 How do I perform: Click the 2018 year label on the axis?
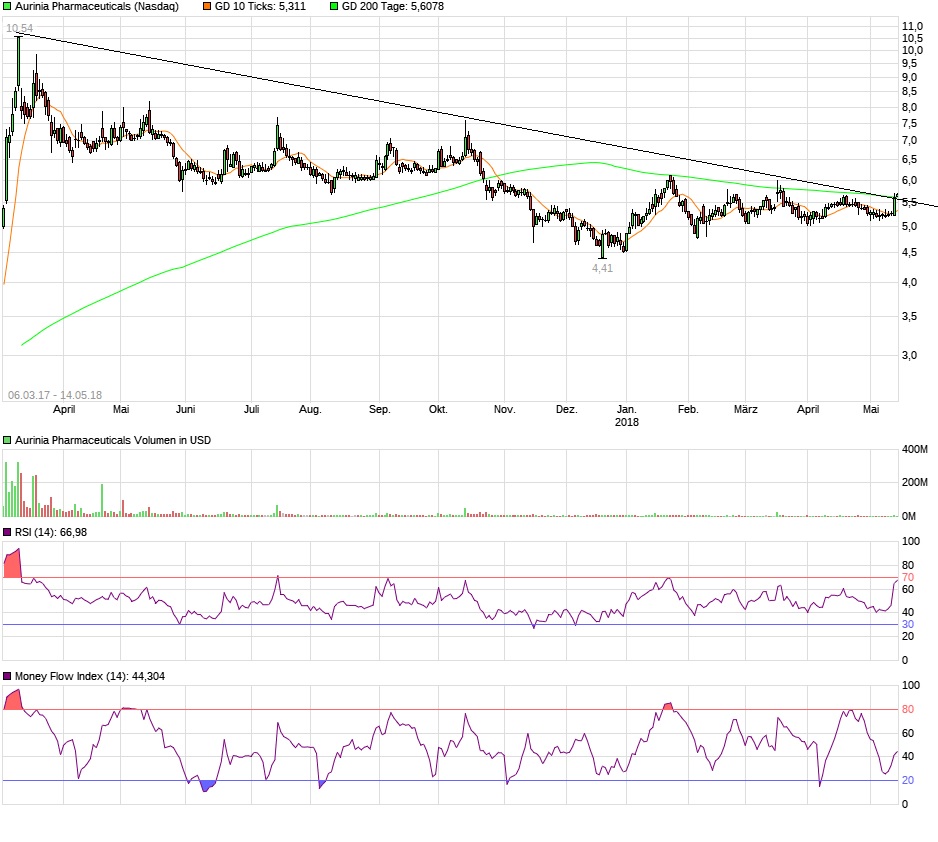point(627,422)
